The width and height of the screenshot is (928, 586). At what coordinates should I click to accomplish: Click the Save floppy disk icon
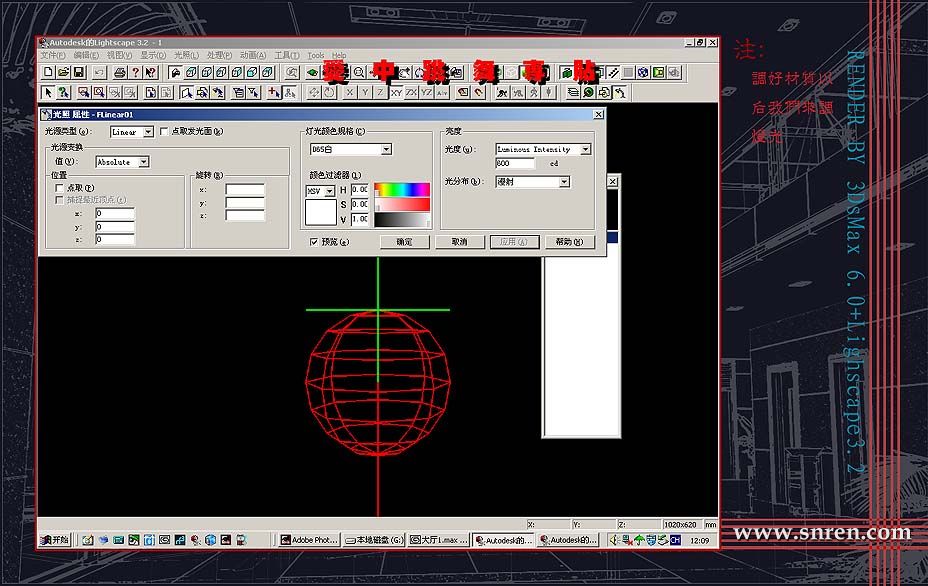coord(79,72)
